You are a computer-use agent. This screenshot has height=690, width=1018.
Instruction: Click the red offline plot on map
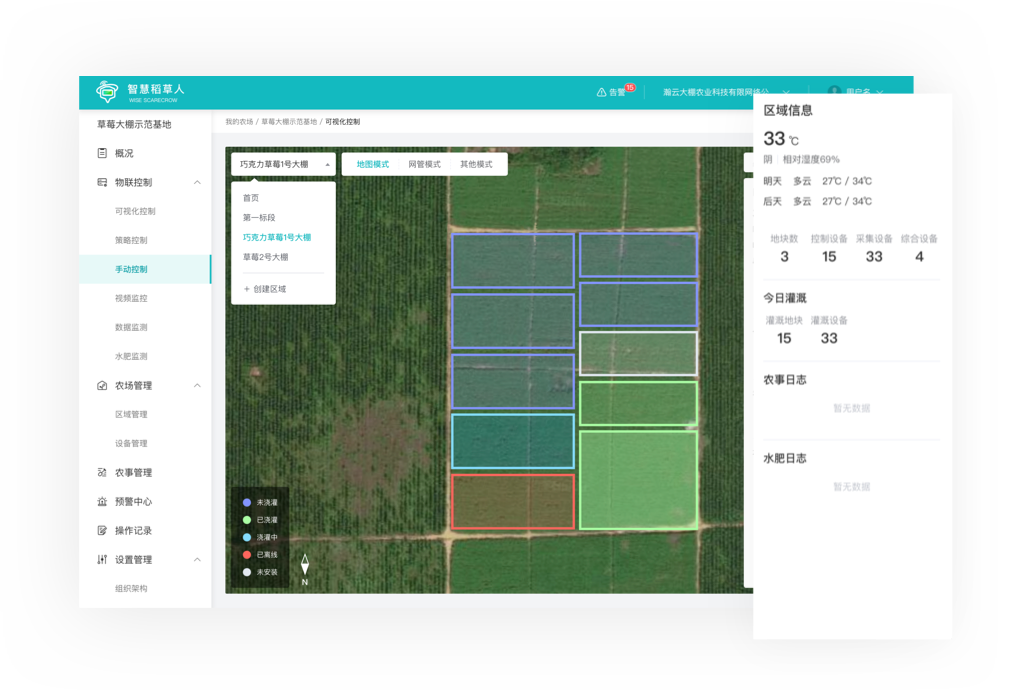pos(512,501)
